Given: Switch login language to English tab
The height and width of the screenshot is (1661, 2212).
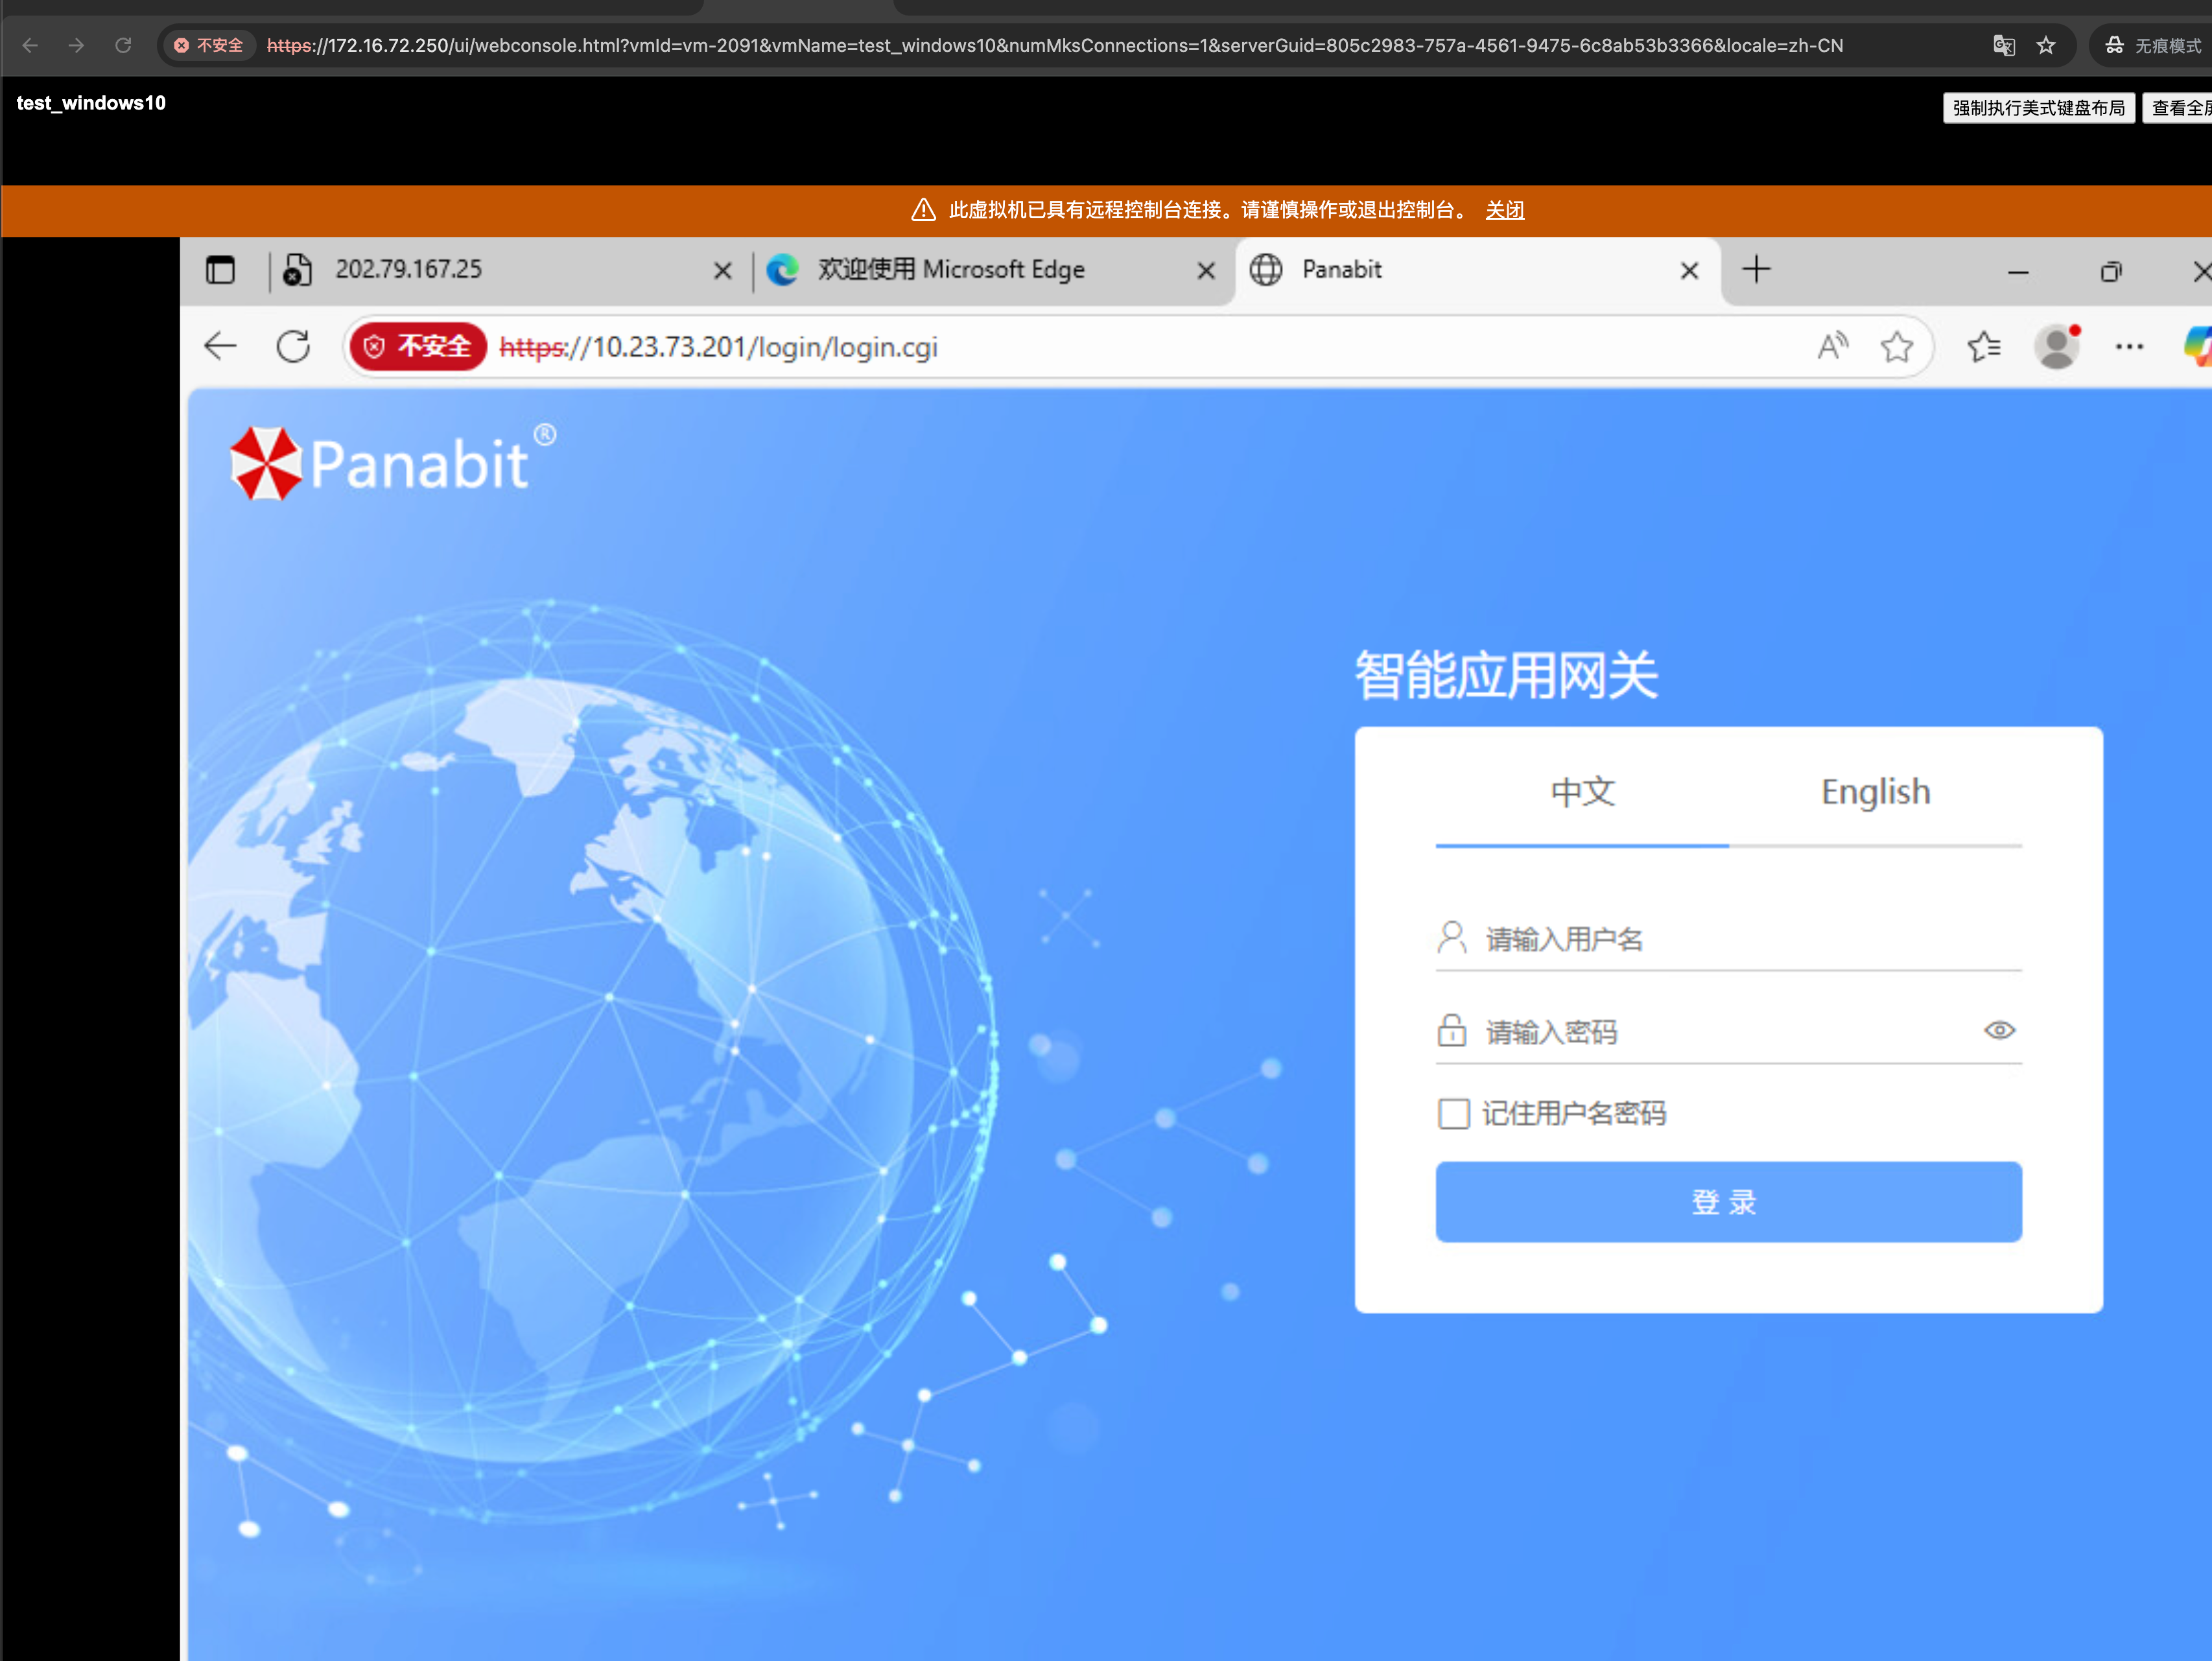Looking at the screenshot, I should (1875, 792).
